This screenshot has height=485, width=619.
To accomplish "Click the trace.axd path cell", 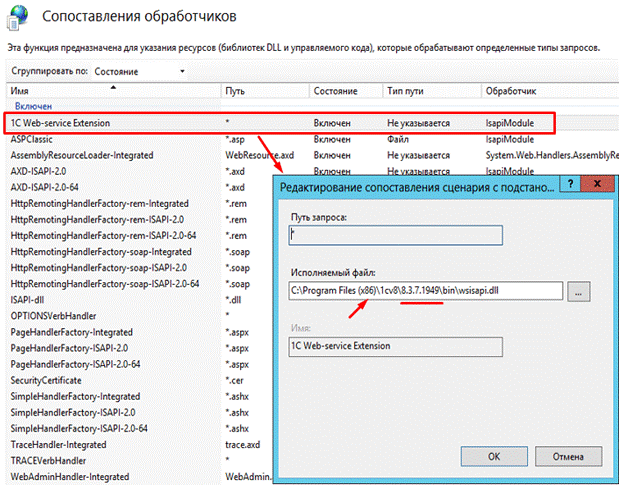I will tap(242, 445).
